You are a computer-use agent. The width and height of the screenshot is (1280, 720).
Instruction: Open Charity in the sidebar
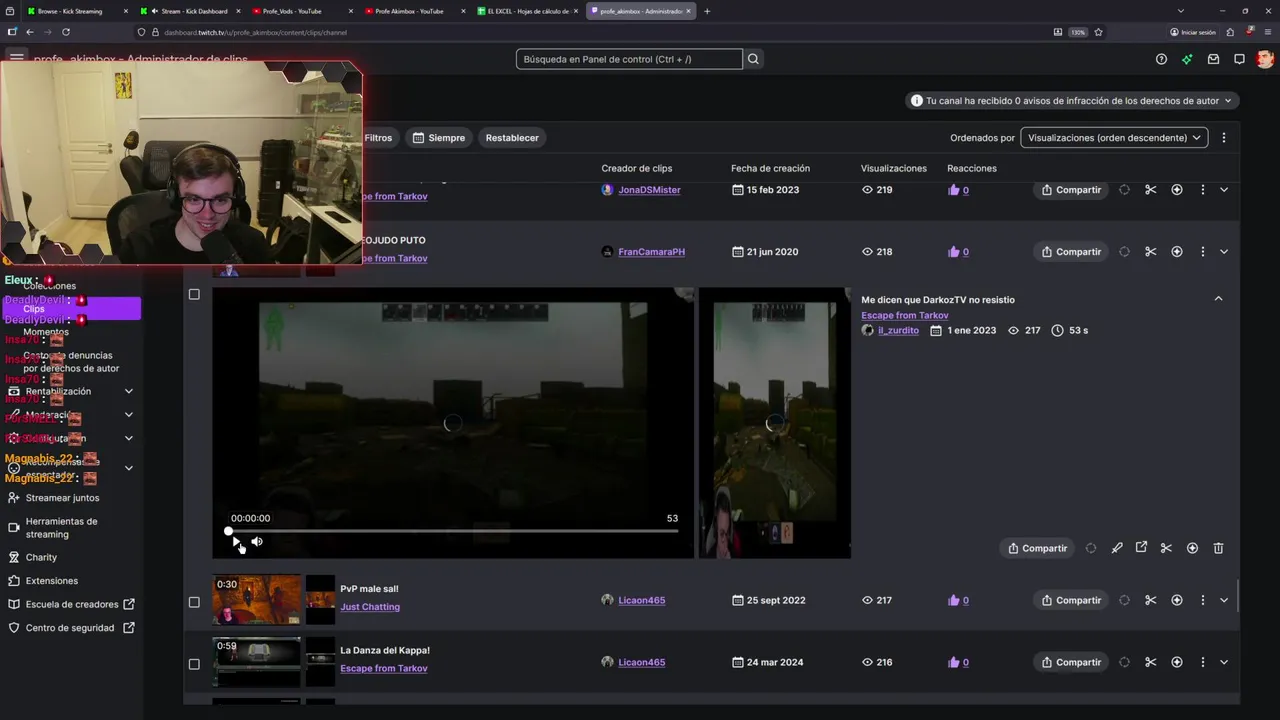point(41,557)
